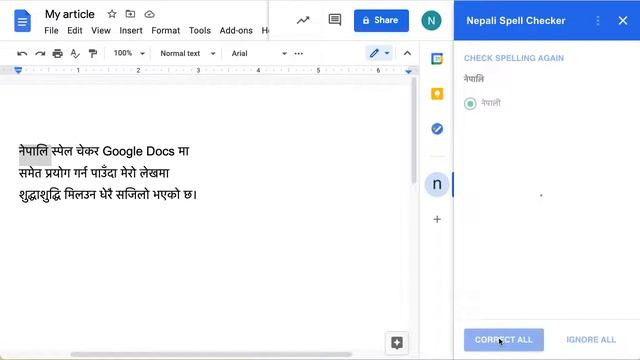640x360 pixels.
Task: Open the Google Docs home icon
Action: point(22,20)
